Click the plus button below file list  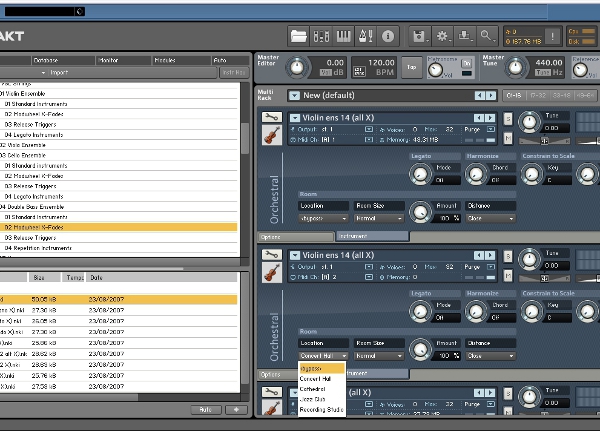(x=236, y=410)
